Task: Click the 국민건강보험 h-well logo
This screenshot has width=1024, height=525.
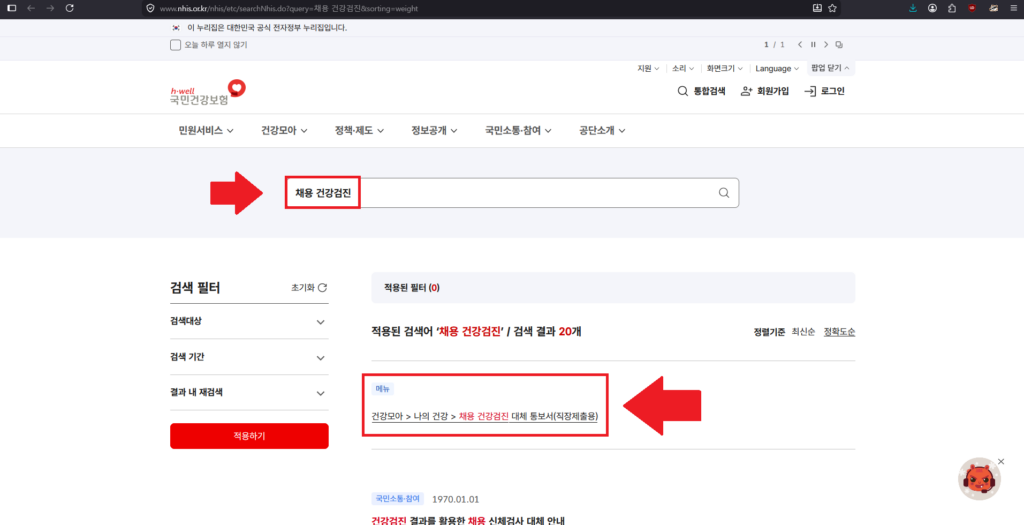Action: (x=208, y=93)
